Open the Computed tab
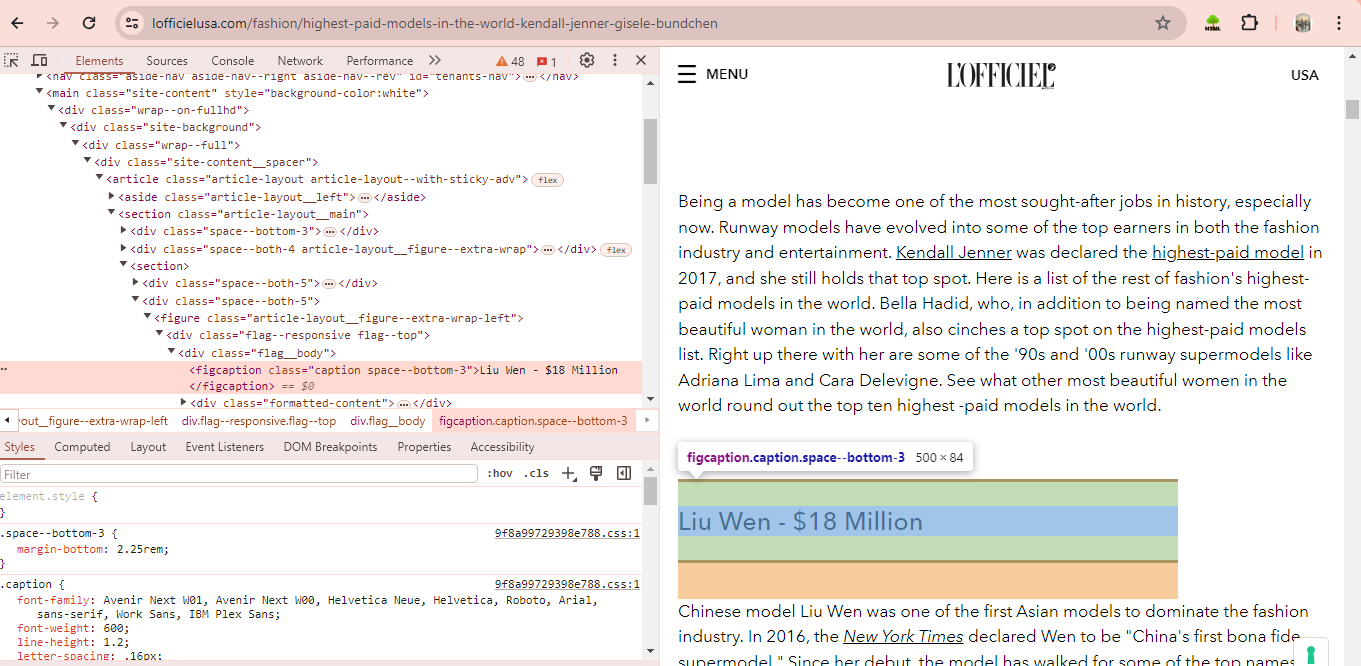 [x=82, y=447]
